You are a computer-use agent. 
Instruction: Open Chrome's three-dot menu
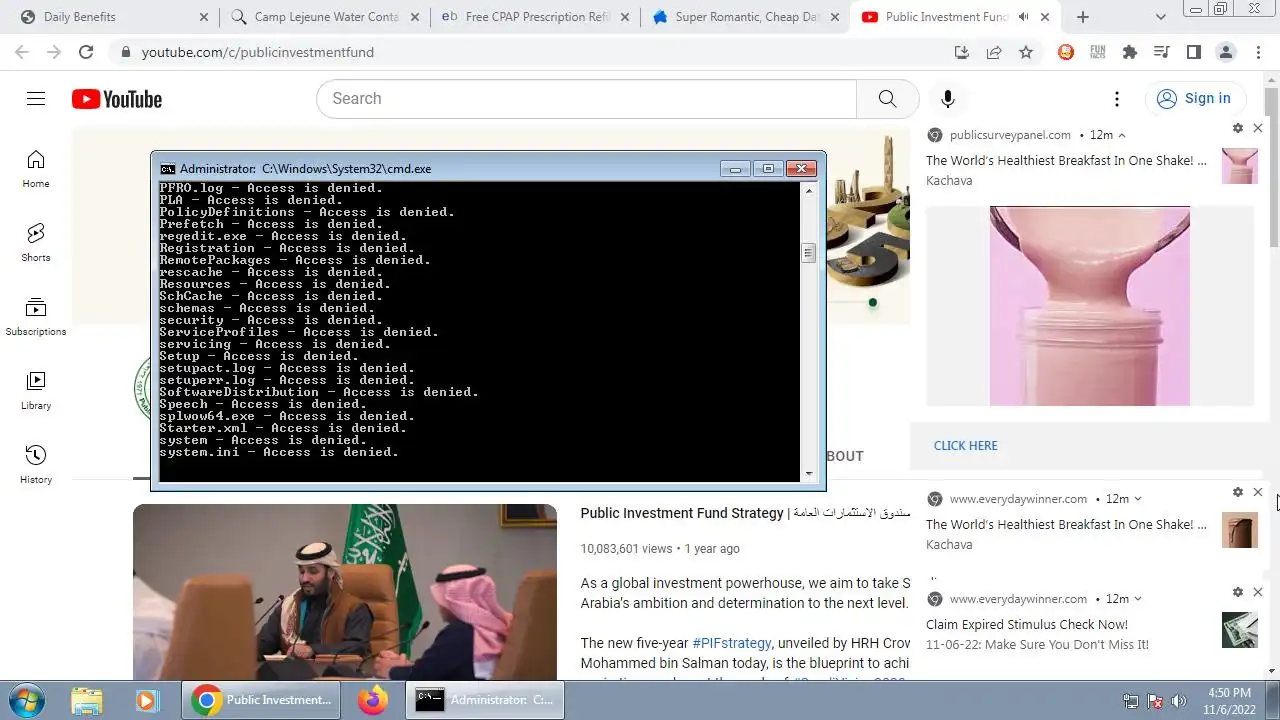[x=1258, y=52]
